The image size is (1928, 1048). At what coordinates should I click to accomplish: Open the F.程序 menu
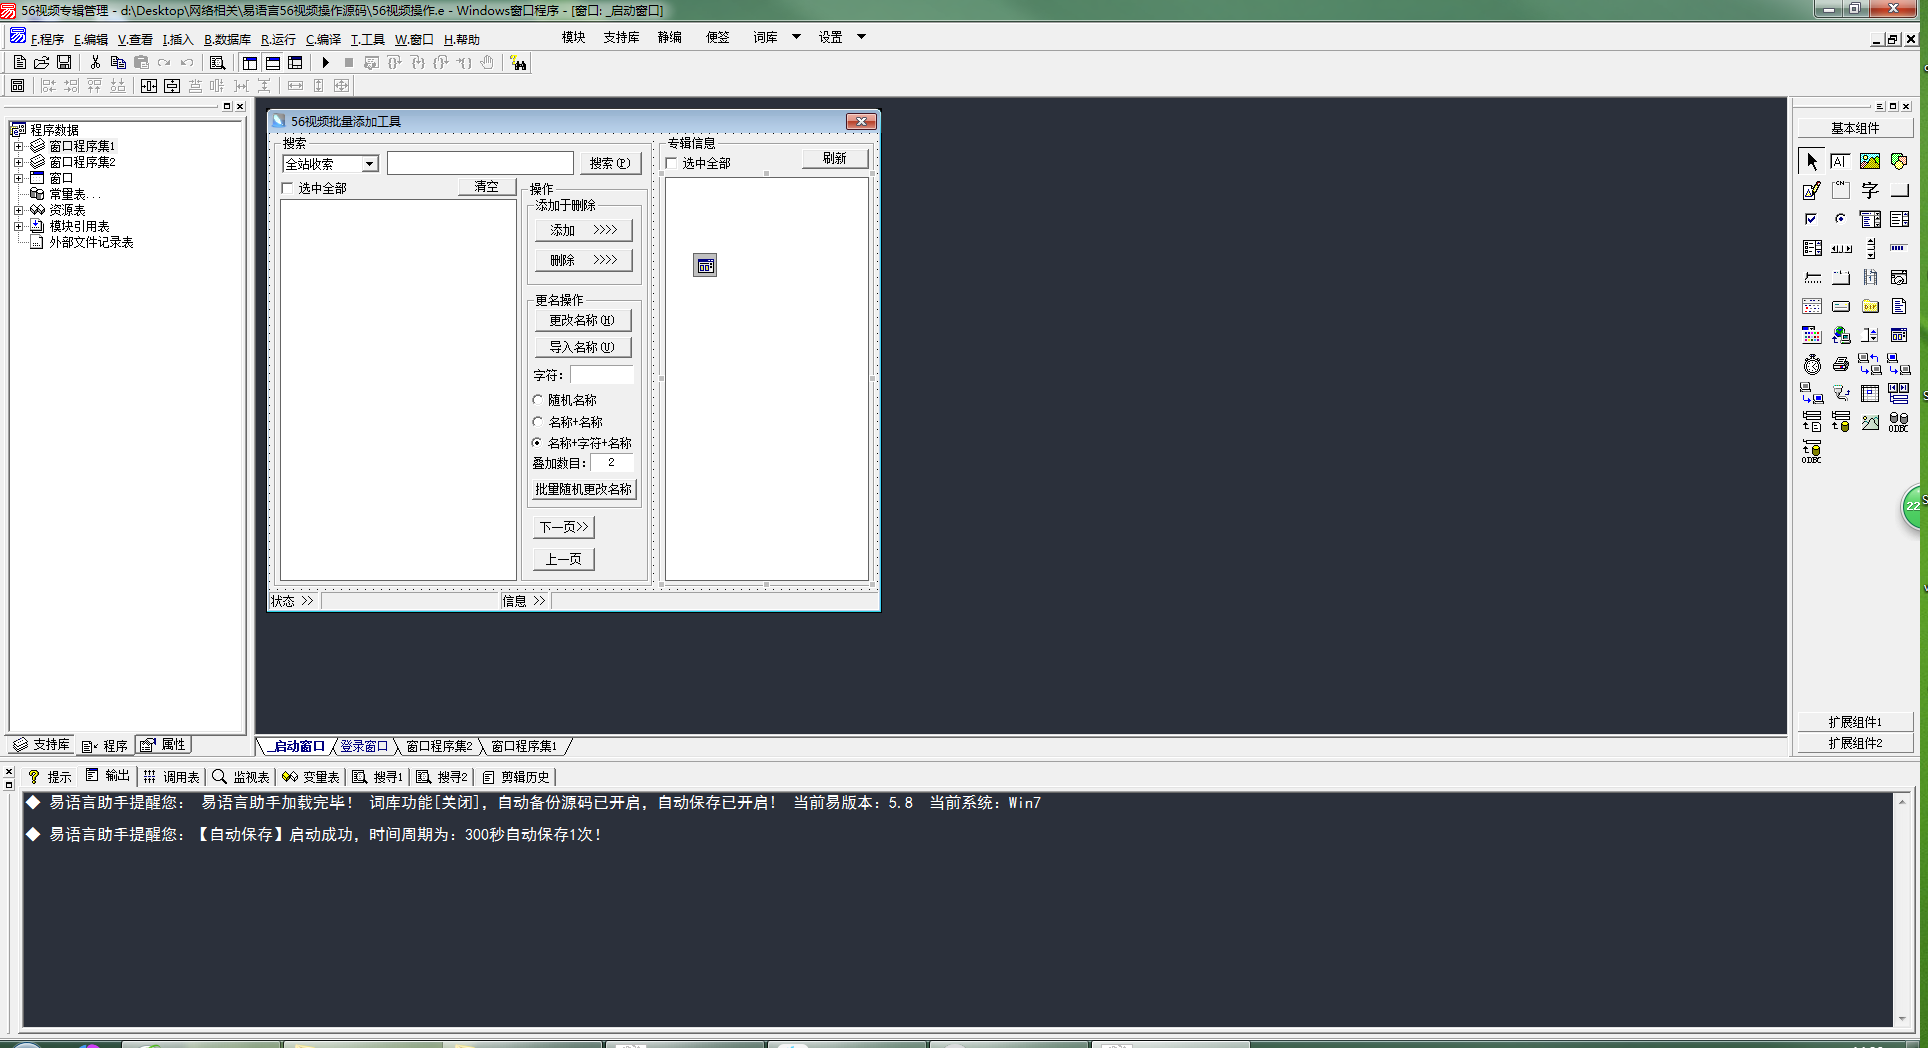click(47, 39)
